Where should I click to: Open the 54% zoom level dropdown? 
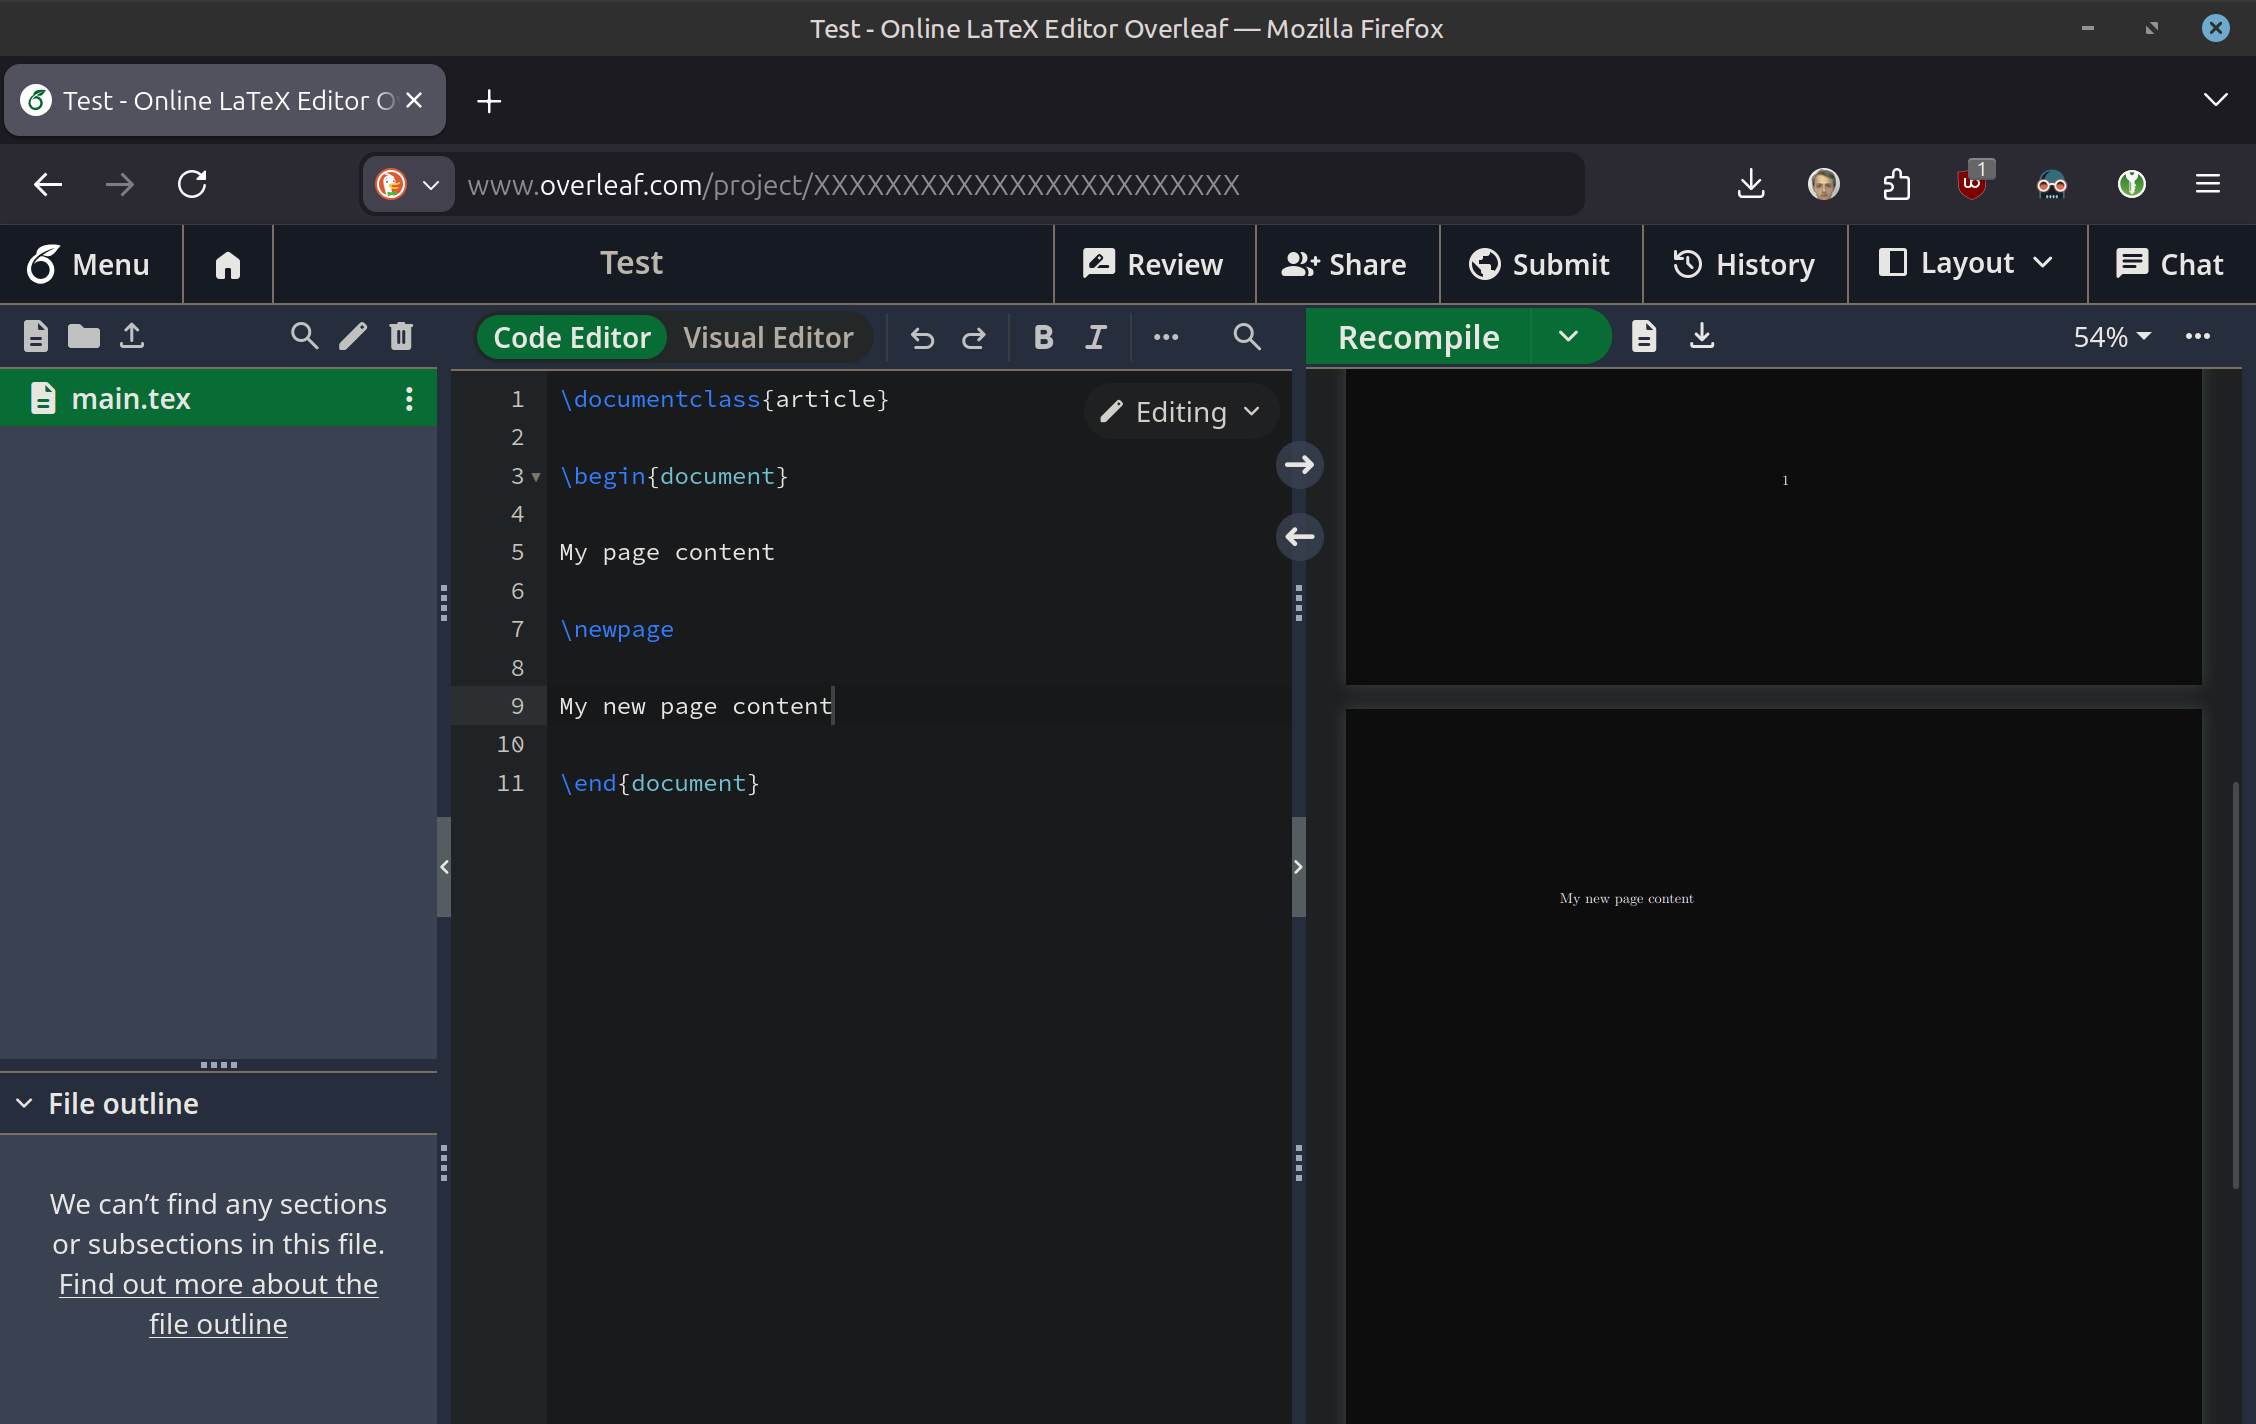(x=2111, y=337)
